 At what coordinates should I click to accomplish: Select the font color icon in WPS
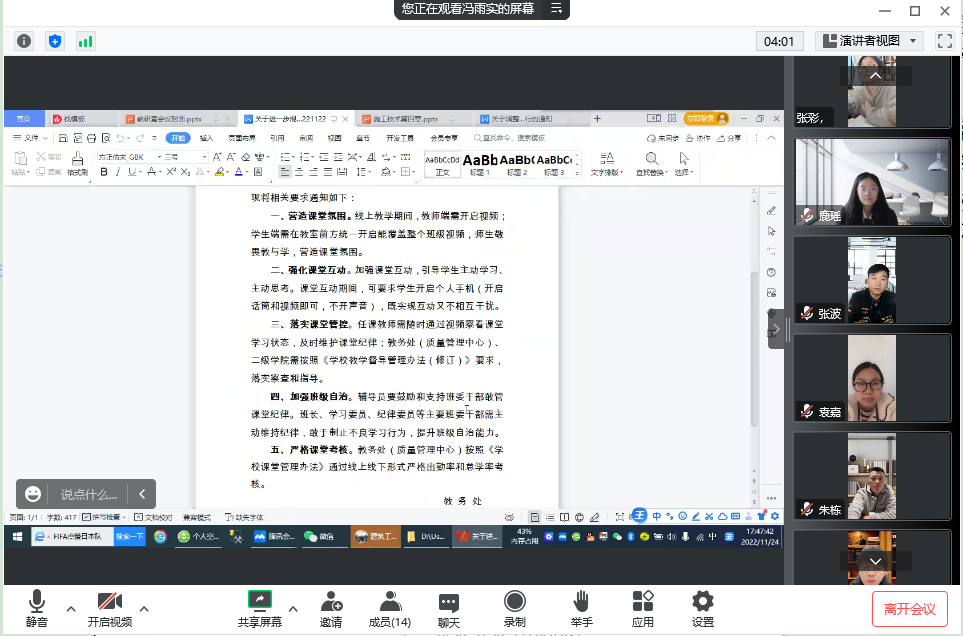(241, 173)
